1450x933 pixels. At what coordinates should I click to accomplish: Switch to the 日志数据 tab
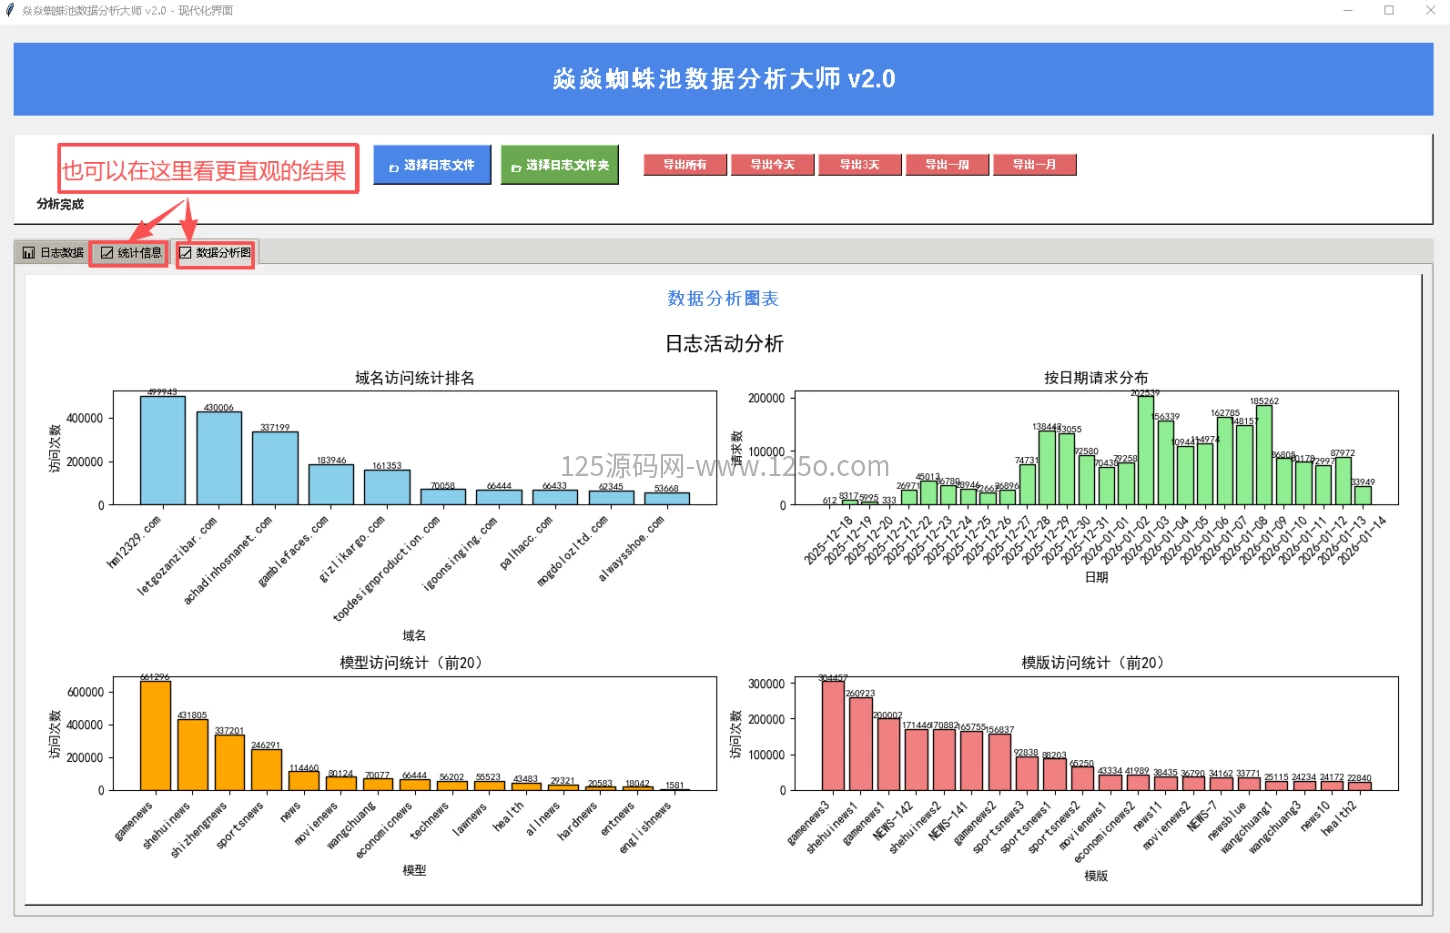(x=54, y=253)
